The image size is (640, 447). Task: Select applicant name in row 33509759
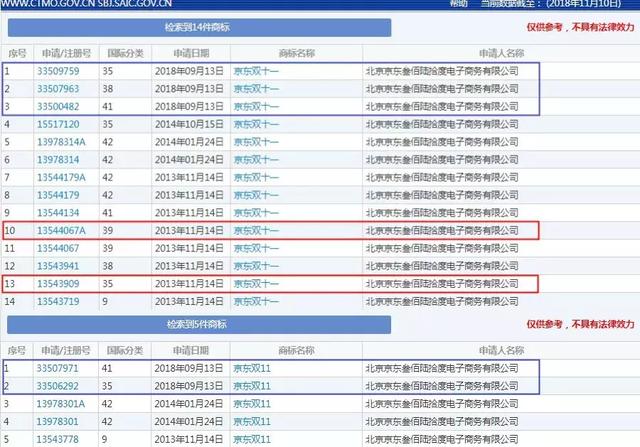point(442,71)
